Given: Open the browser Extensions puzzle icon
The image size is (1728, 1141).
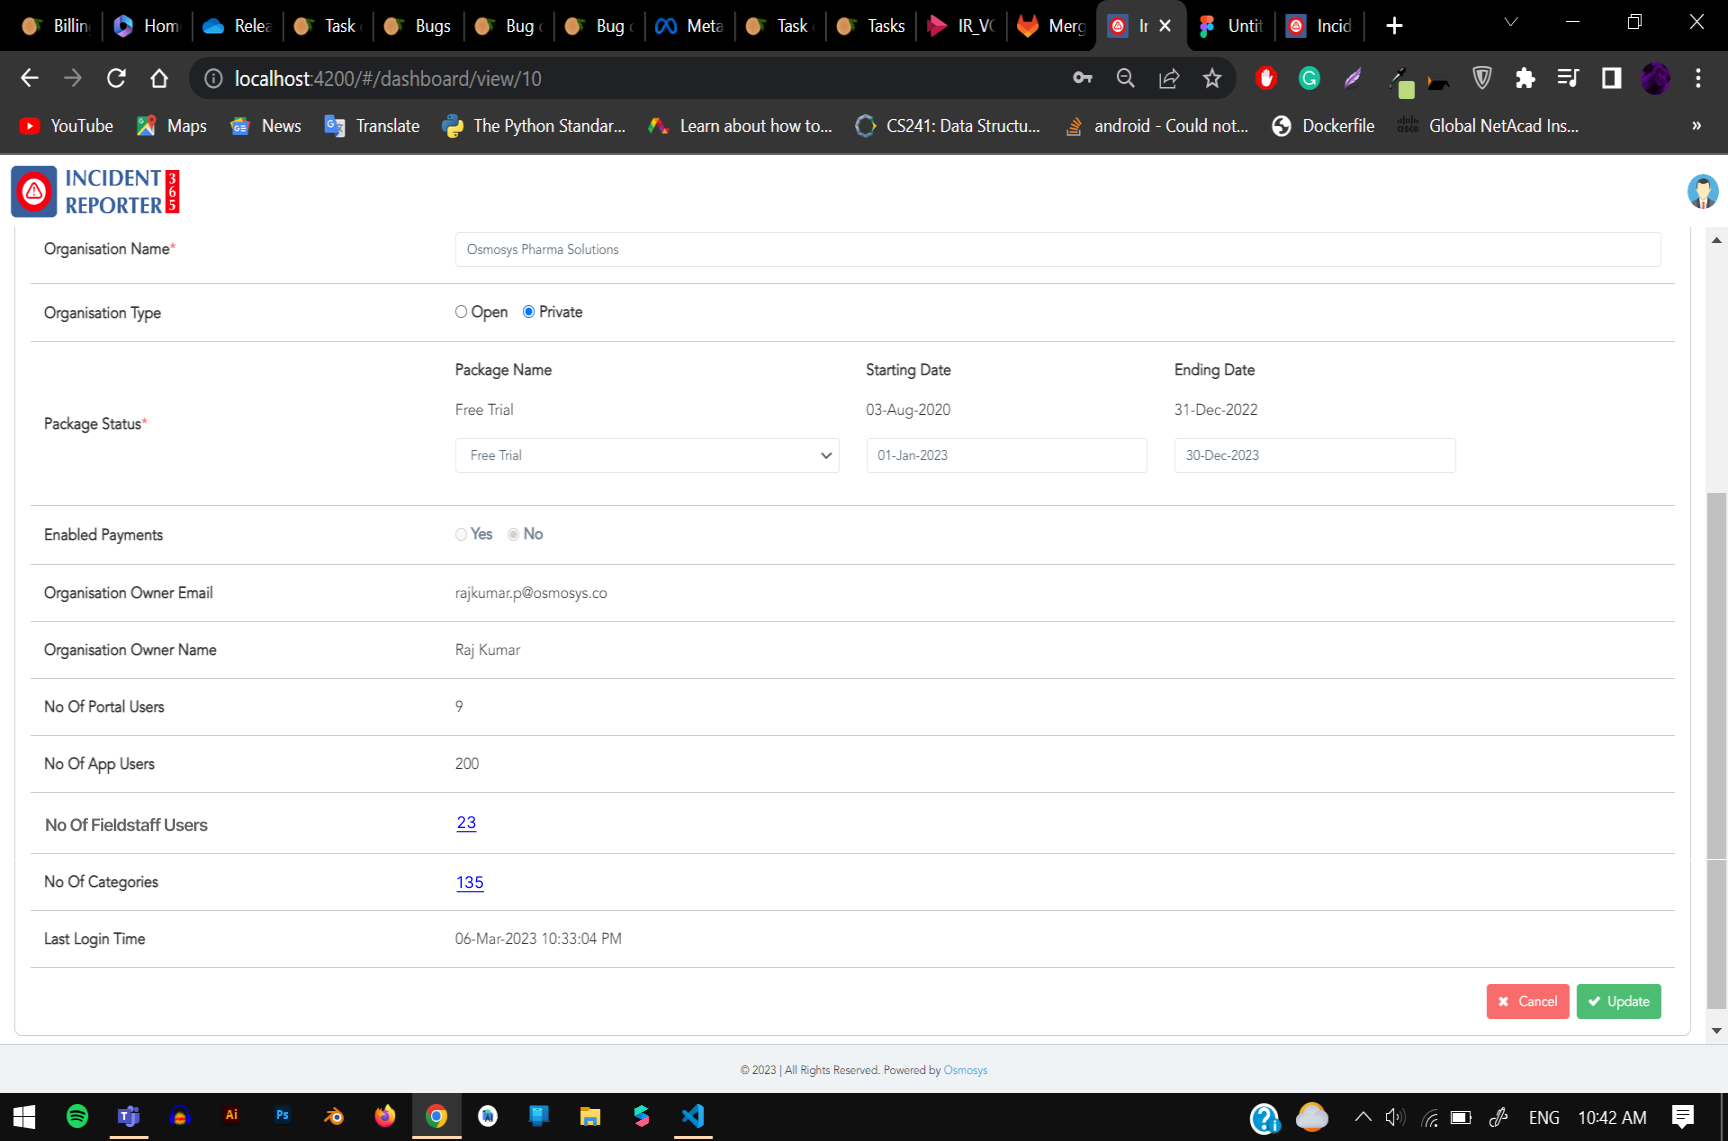Looking at the screenshot, I should pos(1525,79).
